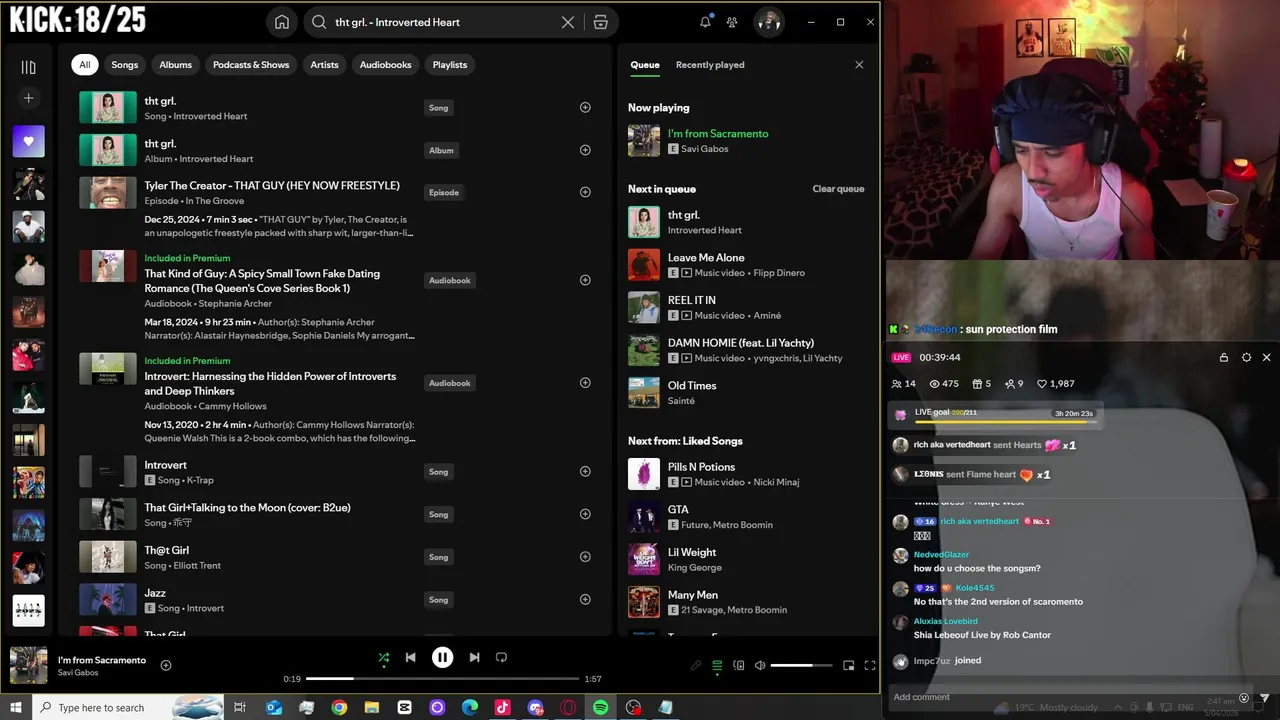Image resolution: width=1280 pixels, height=720 pixels.
Task: Seek in the song progress bar
Action: (x=442, y=679)
